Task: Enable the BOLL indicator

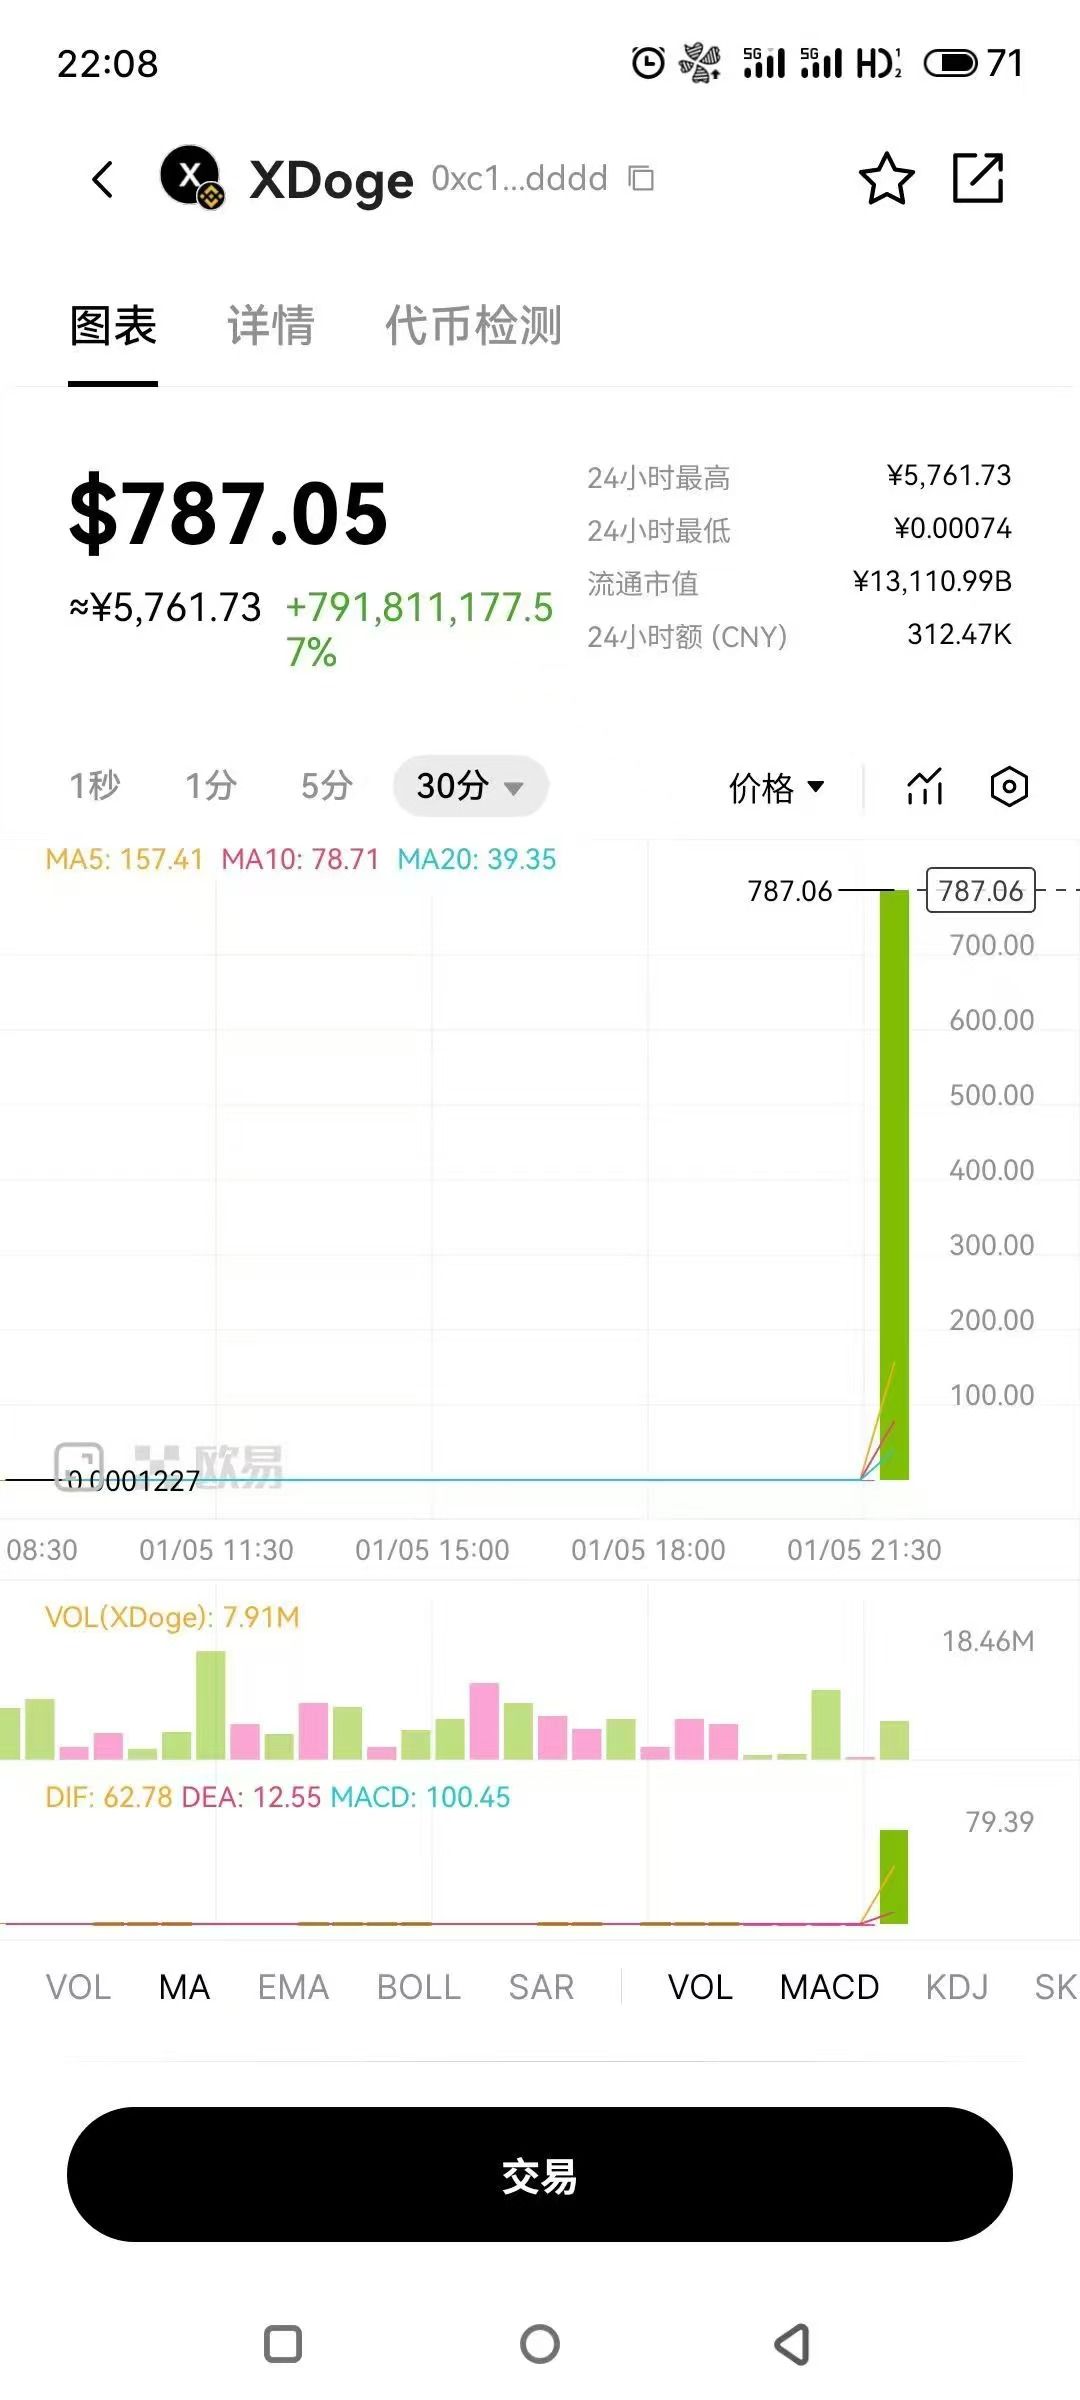Action: [418, 1987]
